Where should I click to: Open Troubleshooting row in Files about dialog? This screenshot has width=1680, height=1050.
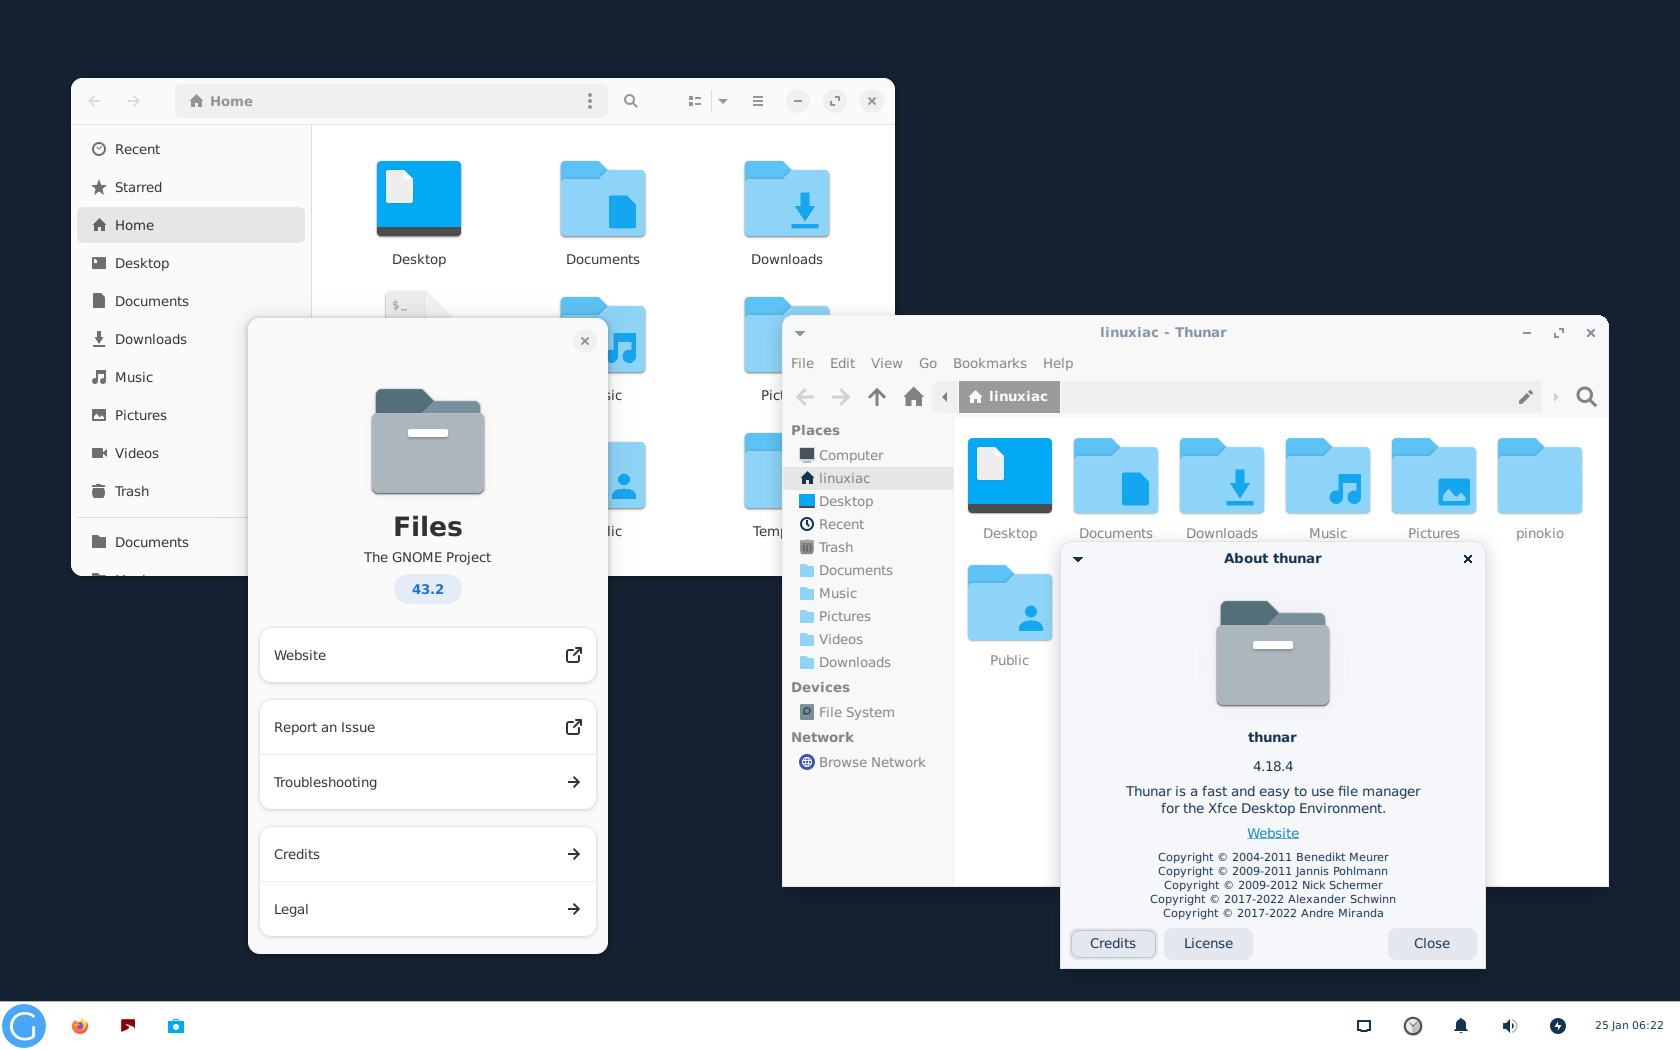click(428, 782)
